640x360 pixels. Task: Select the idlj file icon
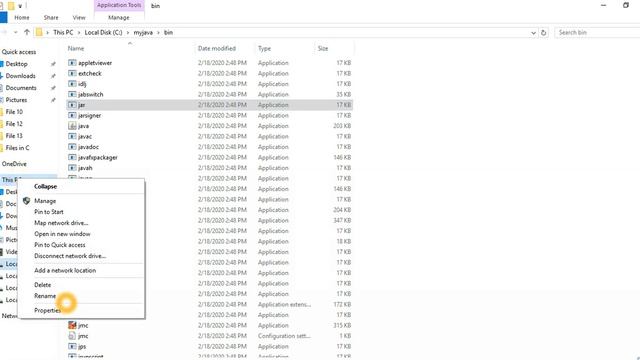72,84
